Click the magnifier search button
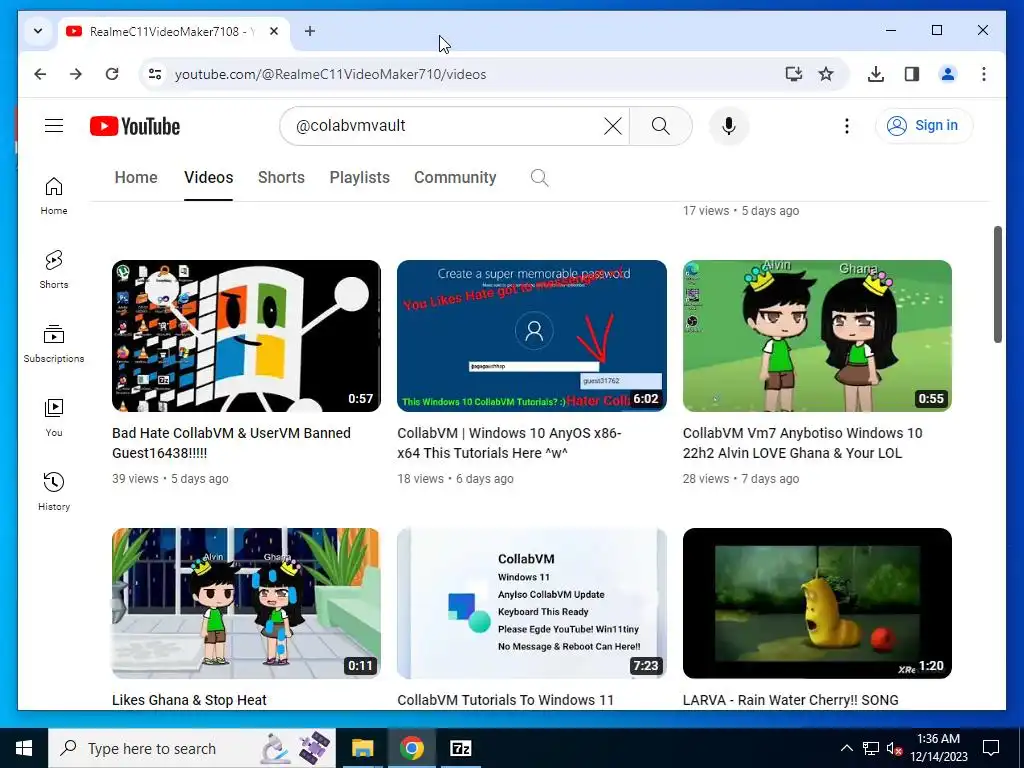 (x=660, y=125)
